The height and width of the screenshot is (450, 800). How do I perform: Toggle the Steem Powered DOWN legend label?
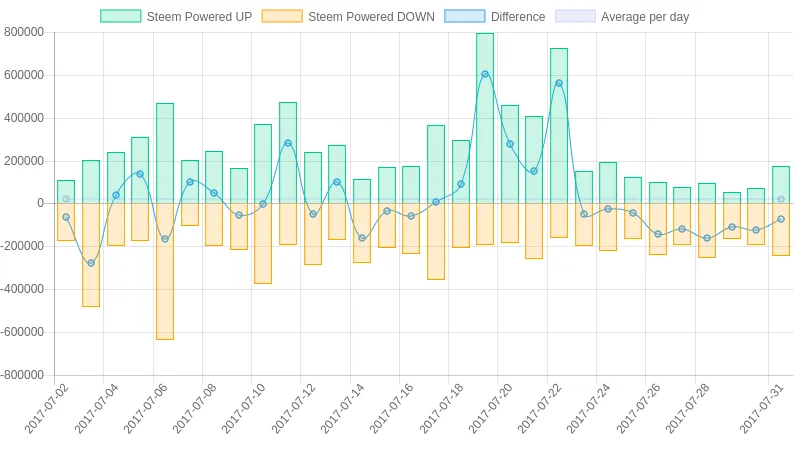coord(371,17)
